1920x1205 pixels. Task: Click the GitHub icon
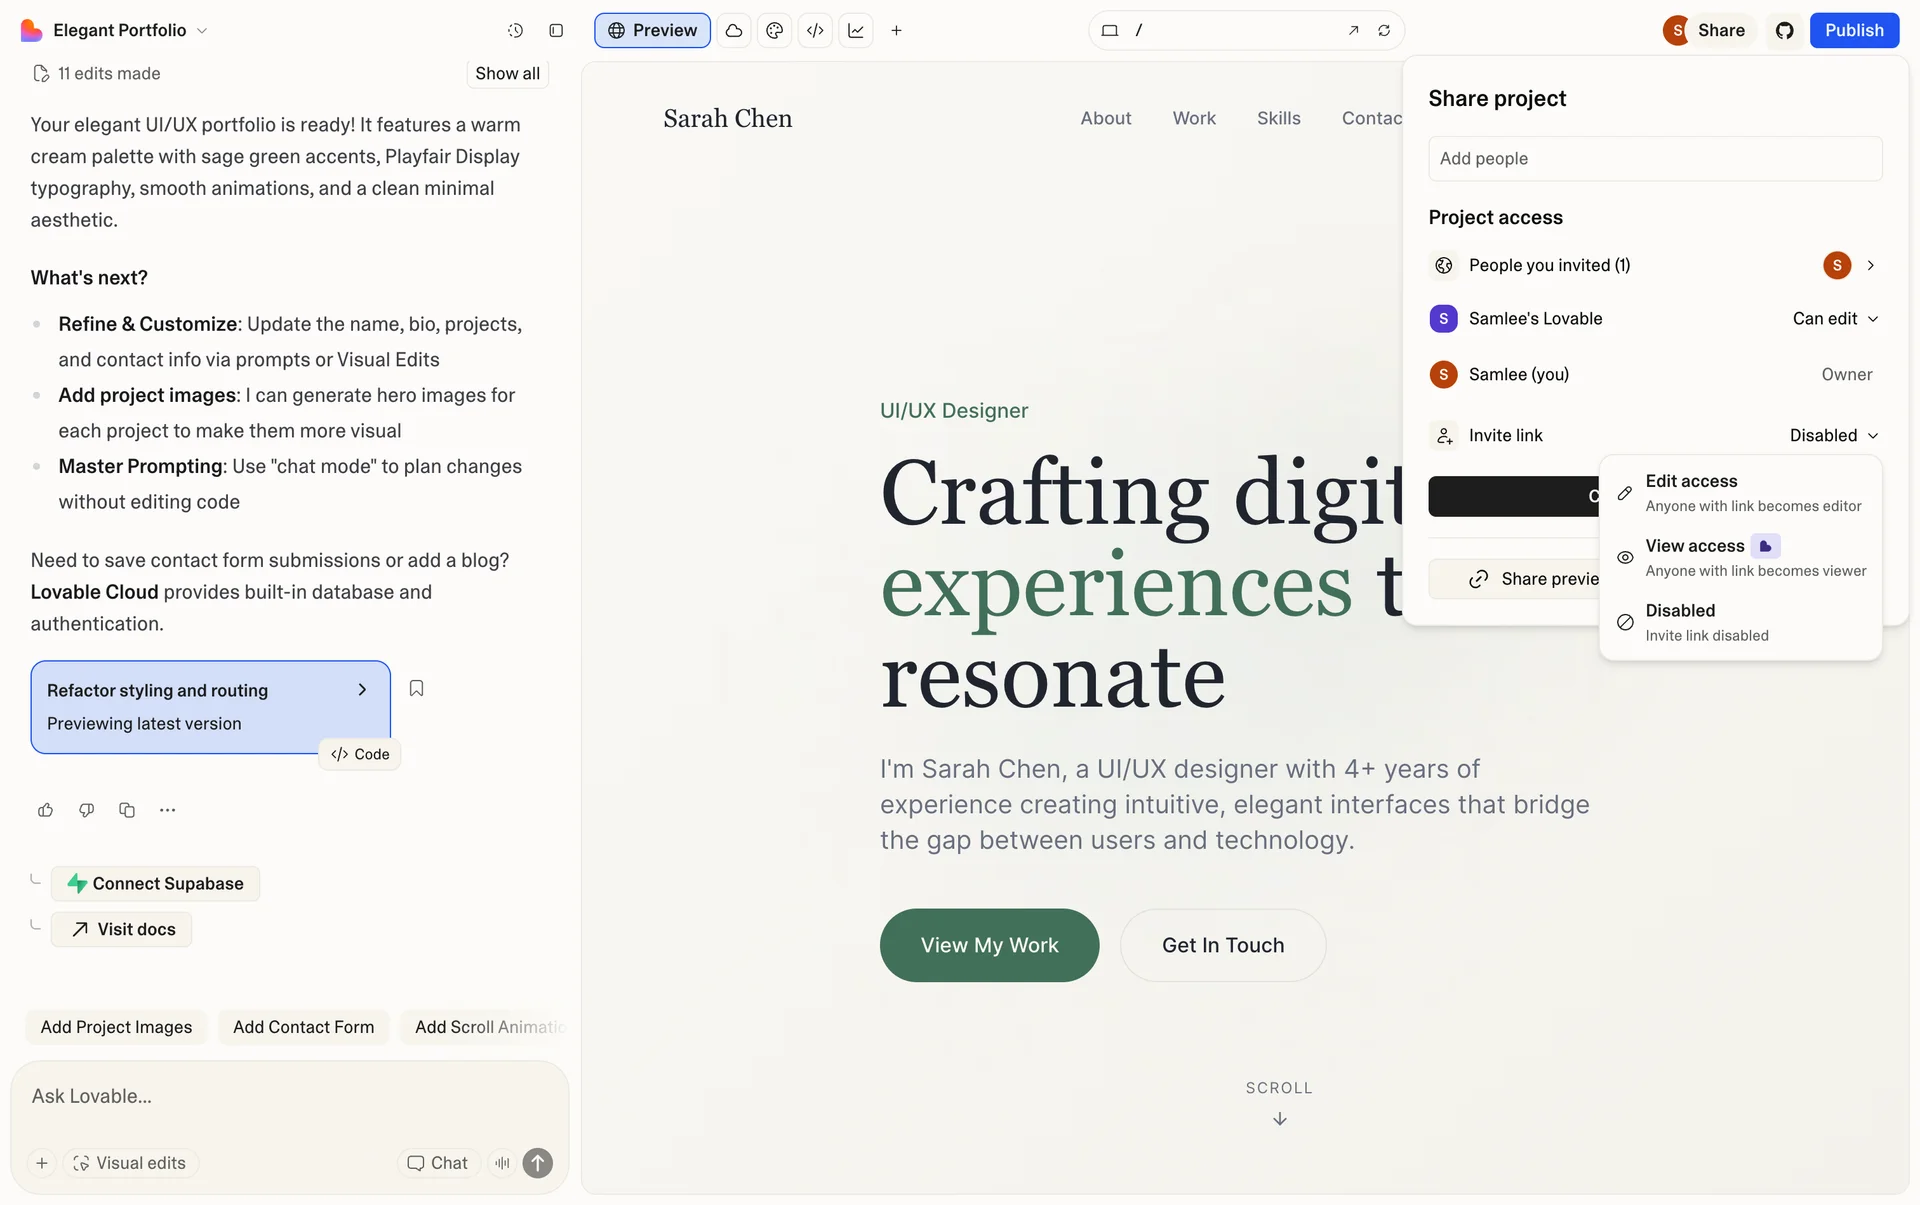coord(1785,30)
